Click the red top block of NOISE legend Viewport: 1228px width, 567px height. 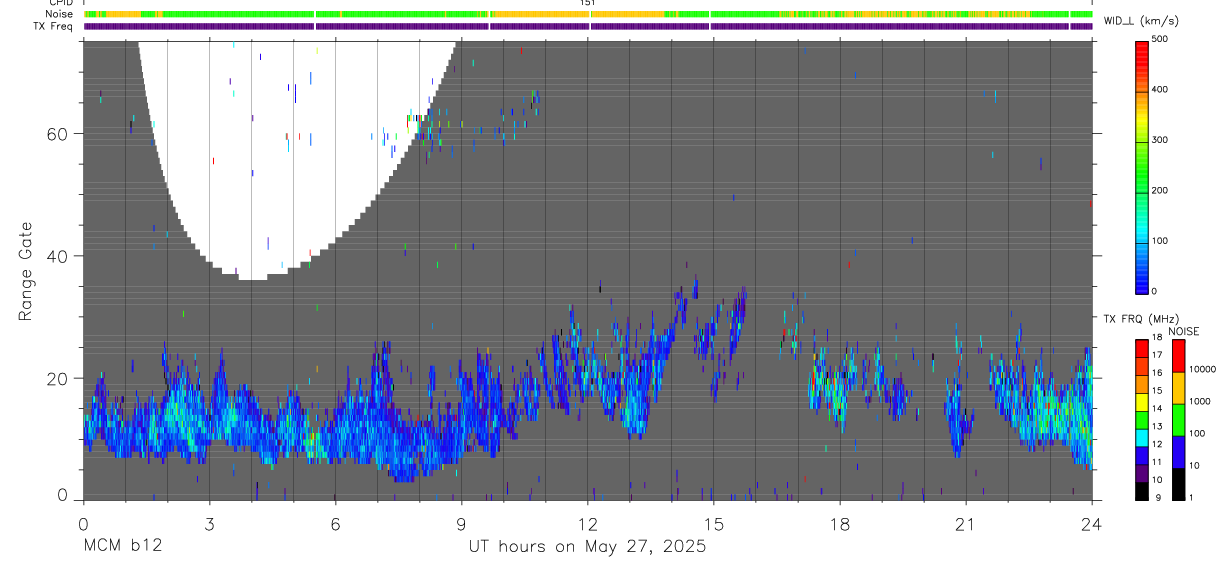(x=1178, y=356)
